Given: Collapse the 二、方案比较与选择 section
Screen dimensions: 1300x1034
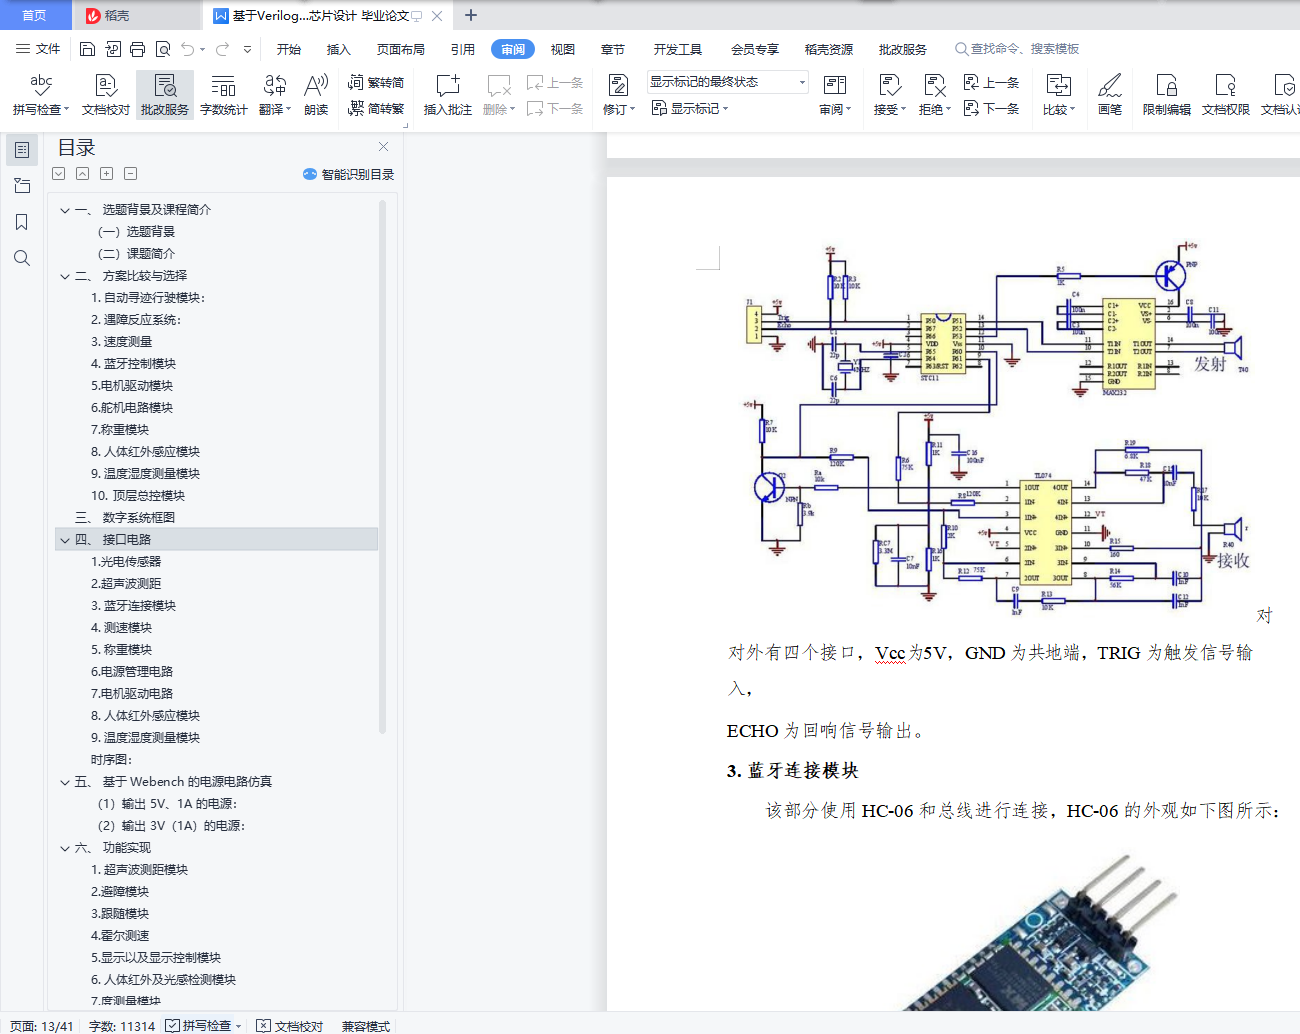Looking at the screenshot, I should pos(65,276).
